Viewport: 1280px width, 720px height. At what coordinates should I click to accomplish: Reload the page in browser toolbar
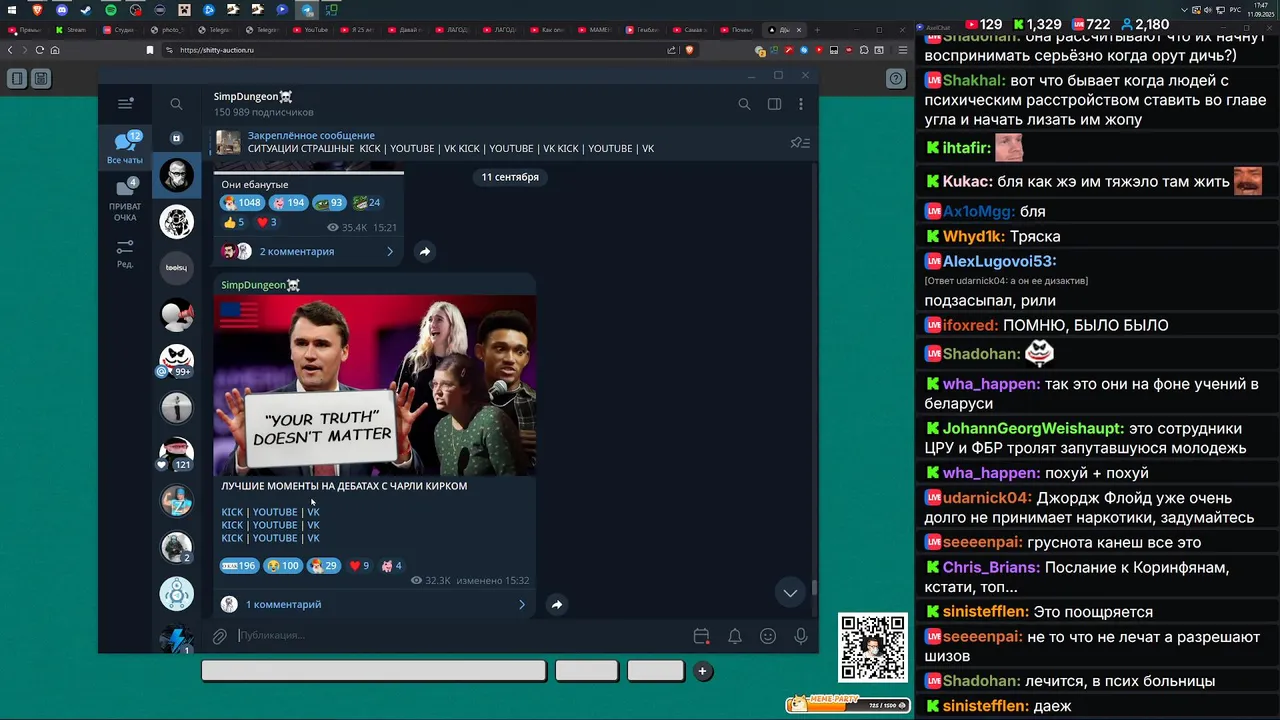click(40, 50)
